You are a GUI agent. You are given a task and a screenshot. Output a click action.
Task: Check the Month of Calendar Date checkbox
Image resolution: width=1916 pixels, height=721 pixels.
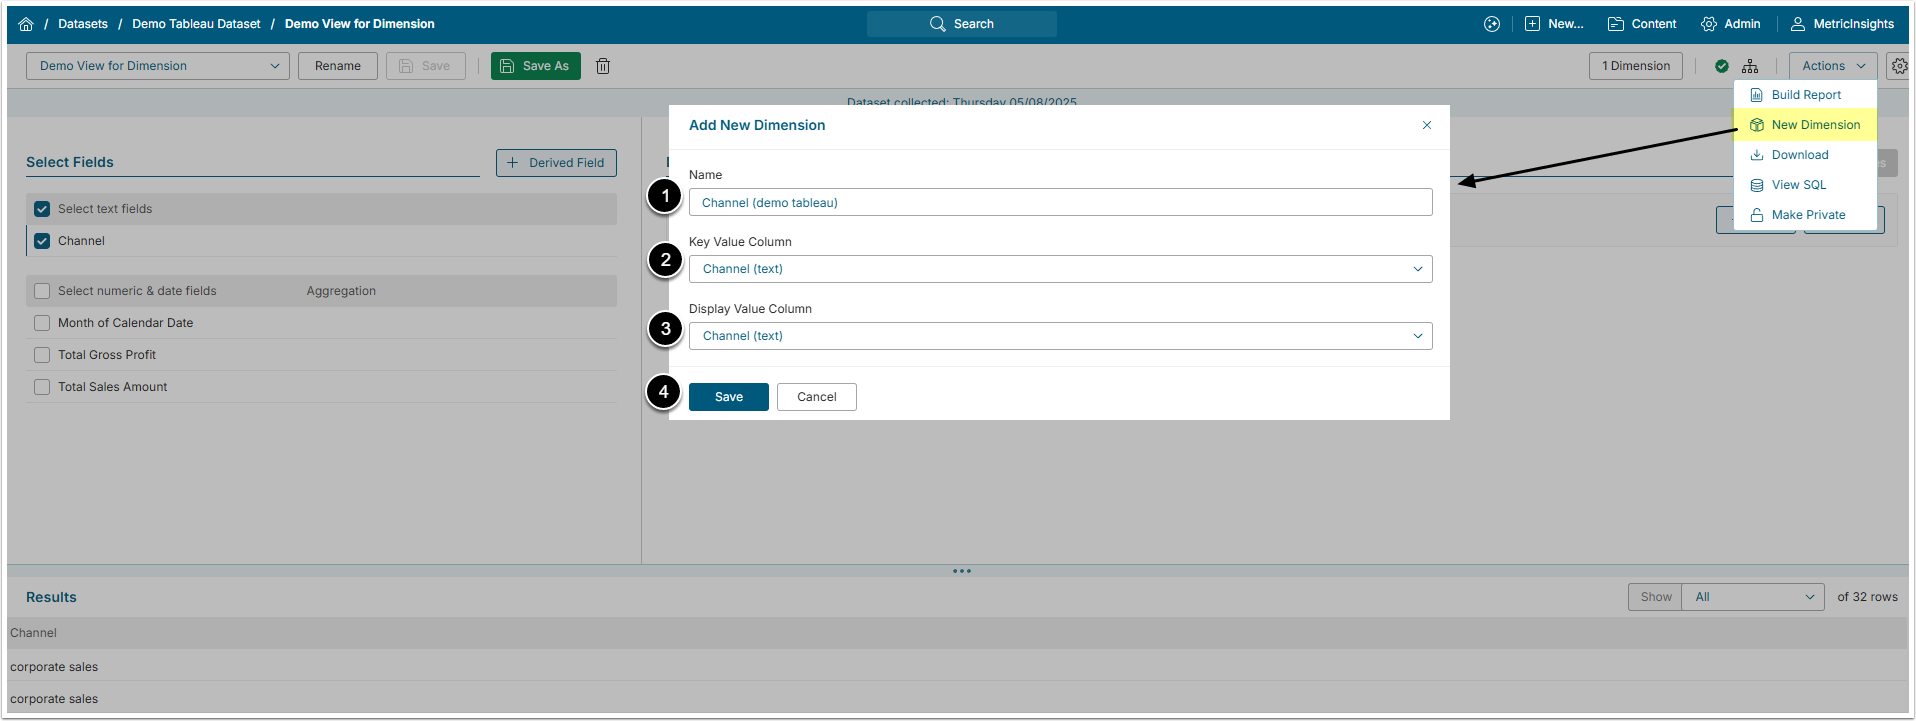(42, 323)
